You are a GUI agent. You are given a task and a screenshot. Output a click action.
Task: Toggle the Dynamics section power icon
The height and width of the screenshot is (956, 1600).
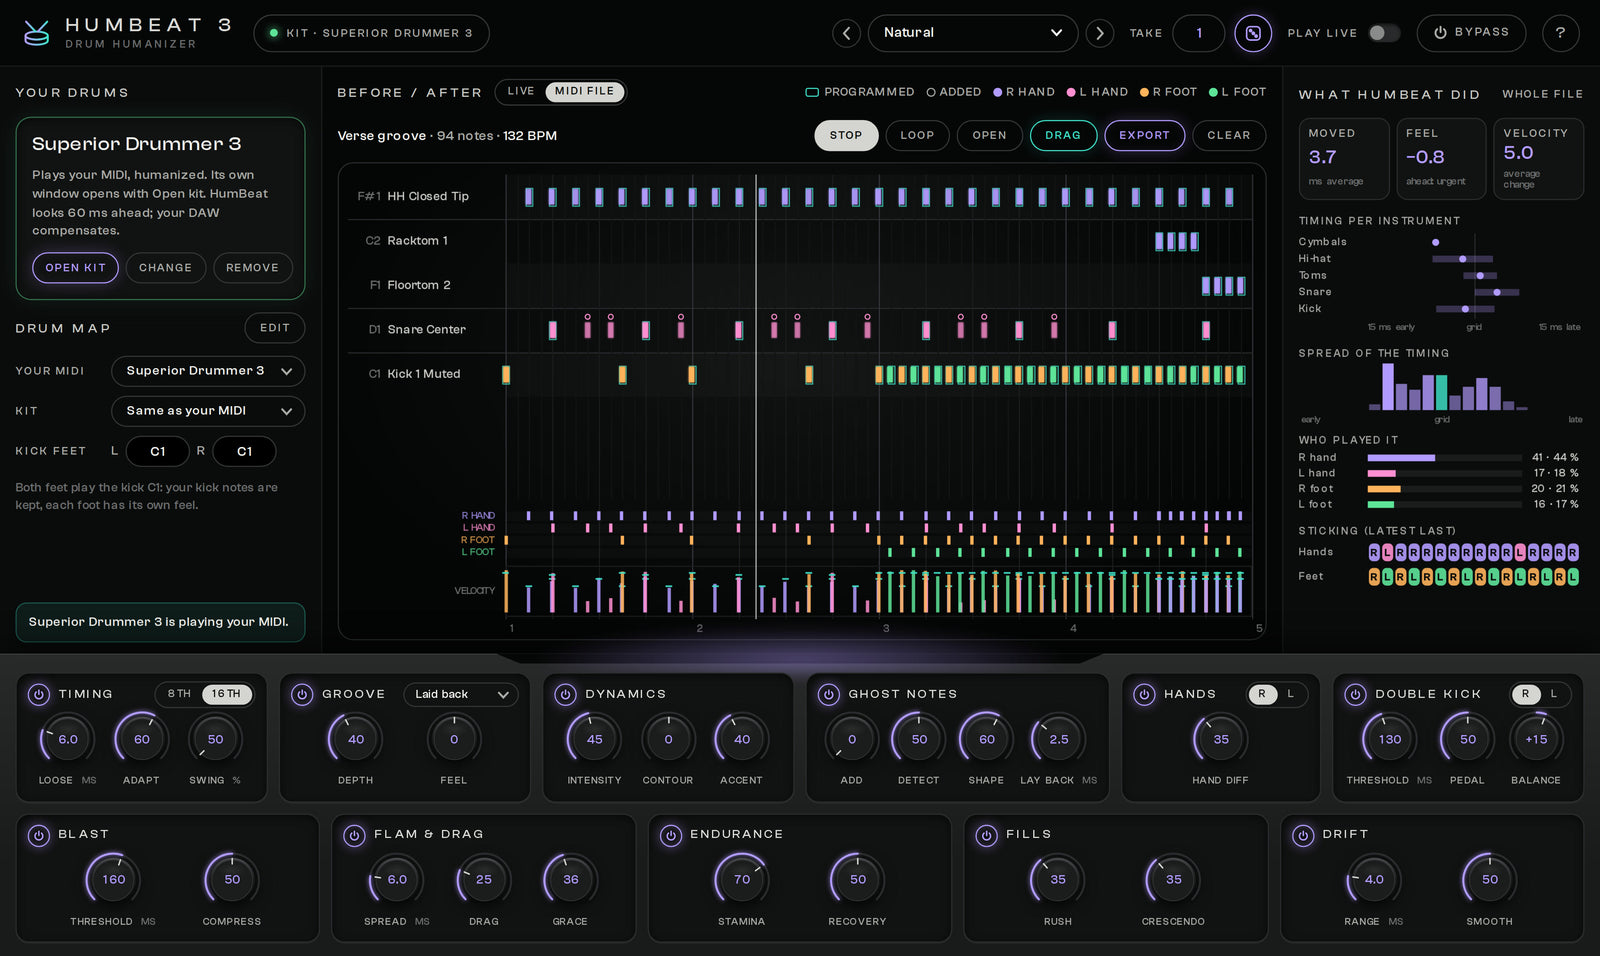[x=565, y=694]
